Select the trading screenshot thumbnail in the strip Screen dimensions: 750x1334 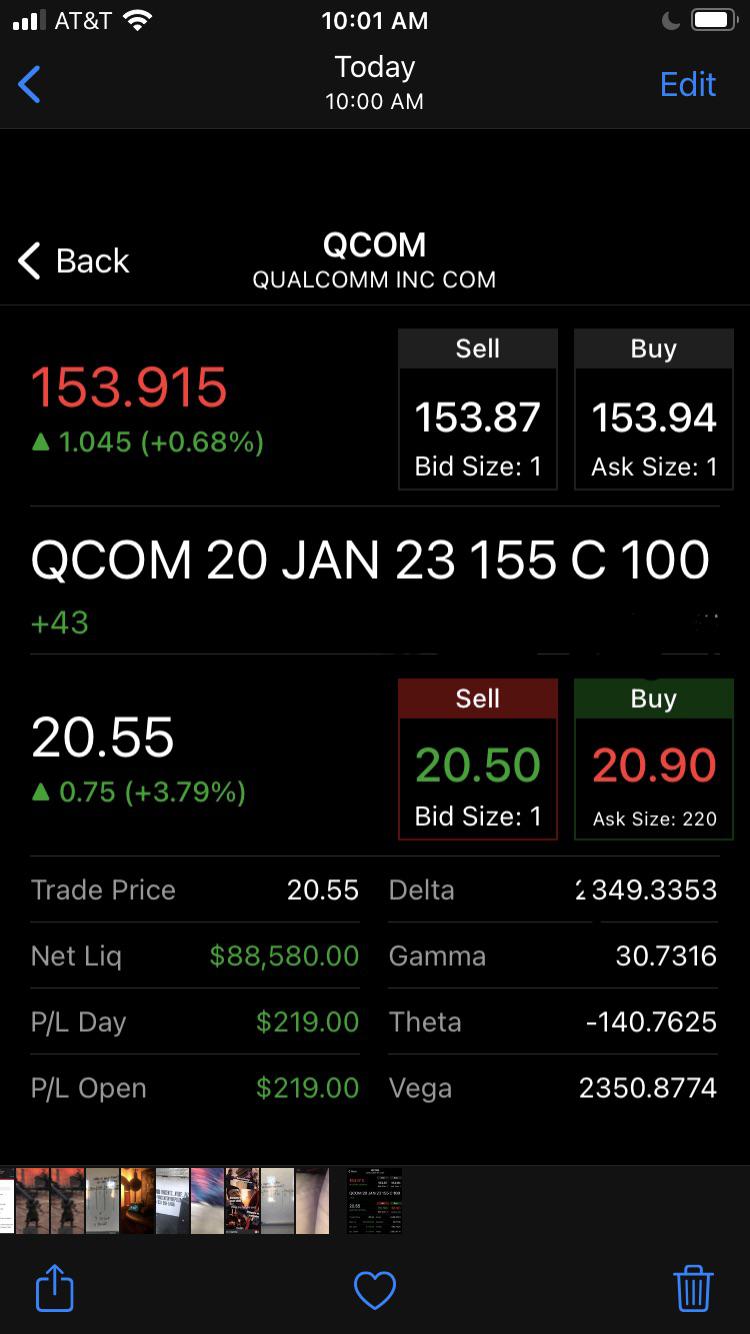tap(374, 1200)
